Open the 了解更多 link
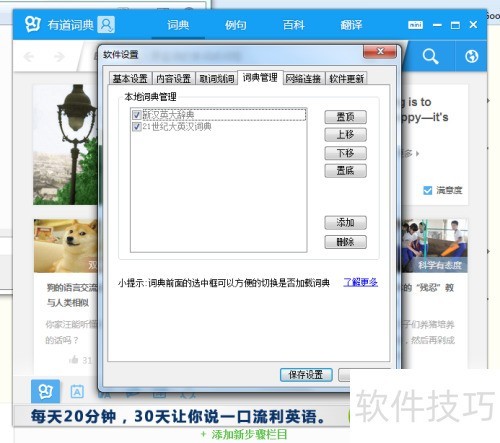Screen dimensions: 500x443 click(x=360, y=282)
